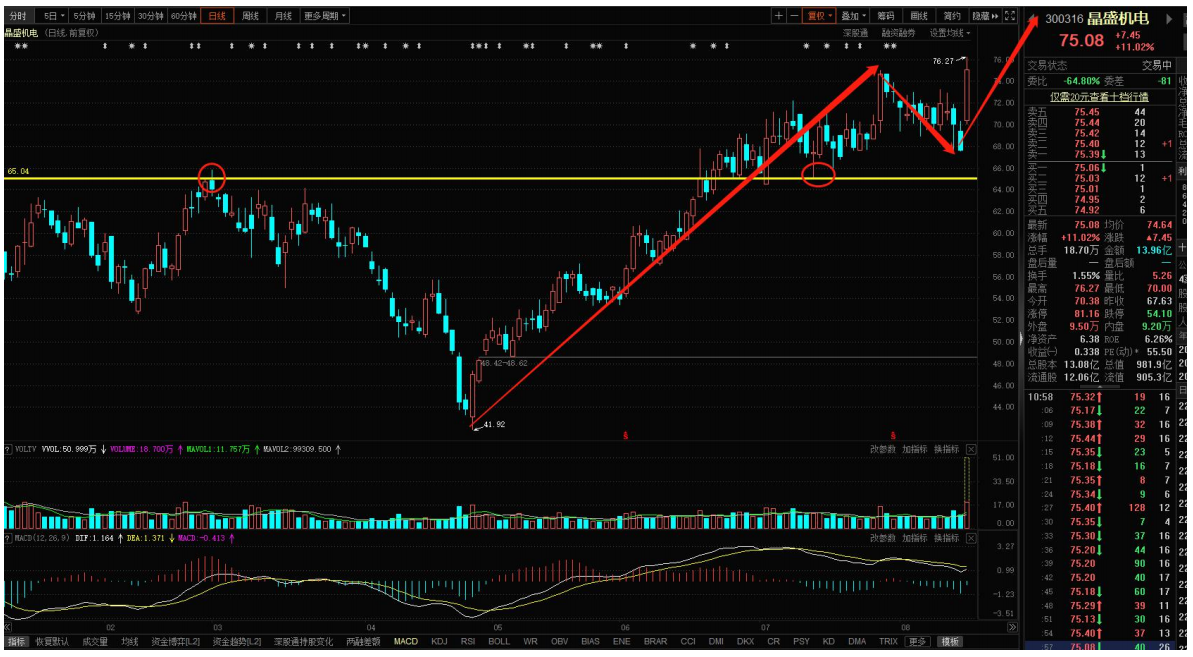This screenshot has height=657, width=1193.
Task: Click 融资融券 link
Action: click(x=899, y=33)
